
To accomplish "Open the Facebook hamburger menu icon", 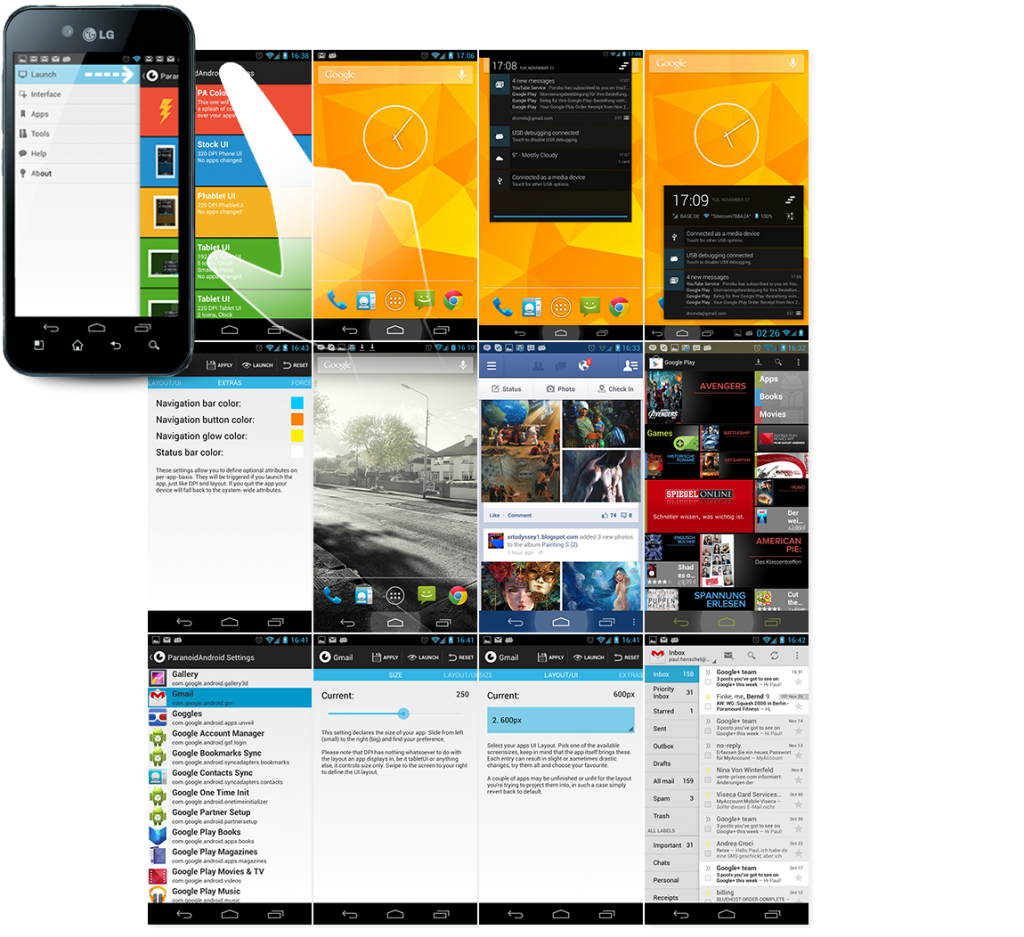I will 491,365.
